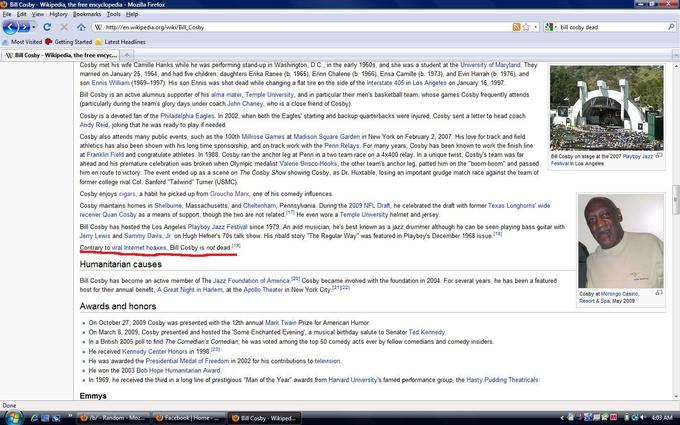Open the back/forward history dropdown arrow
The height and width of the screenshot is (425, 680).
(x=33, y=27)
